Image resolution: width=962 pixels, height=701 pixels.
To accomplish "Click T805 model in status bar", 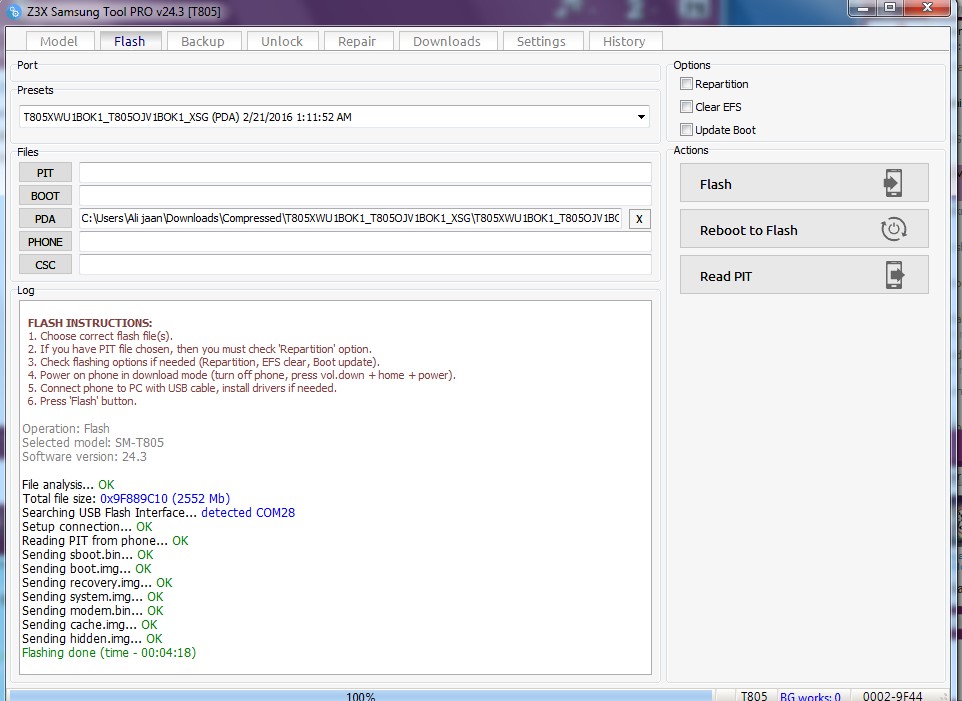I will 753,695.
